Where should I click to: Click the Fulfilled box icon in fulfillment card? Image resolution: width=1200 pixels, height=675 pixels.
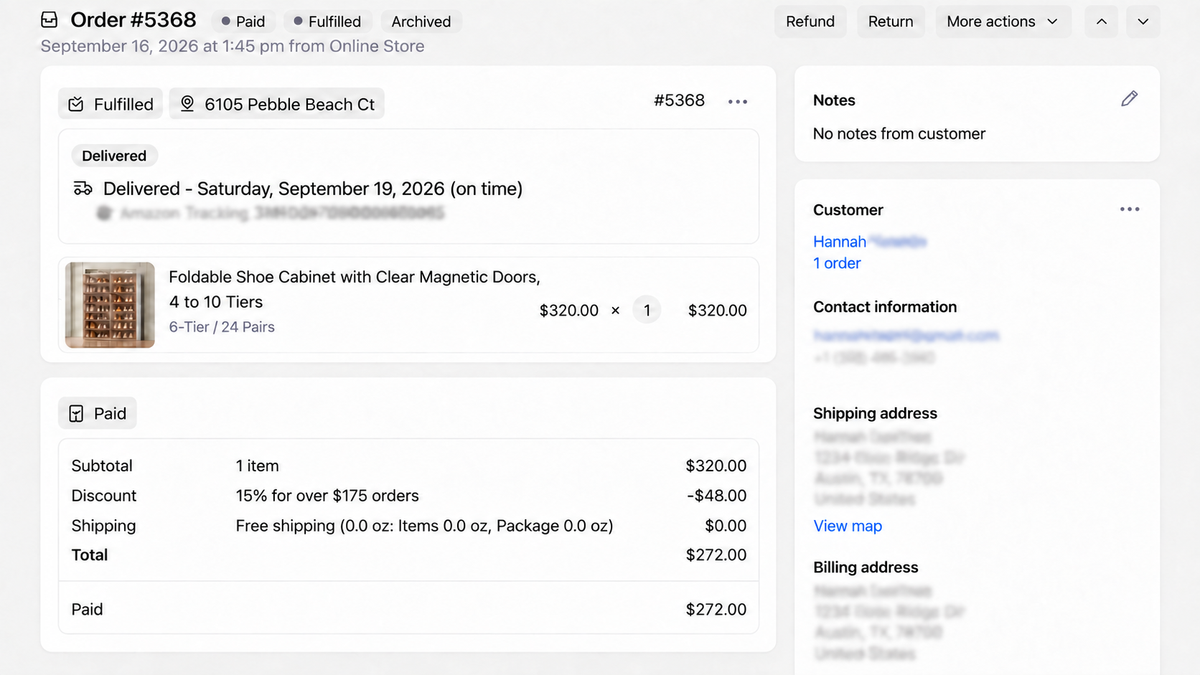tap(77, 104)
